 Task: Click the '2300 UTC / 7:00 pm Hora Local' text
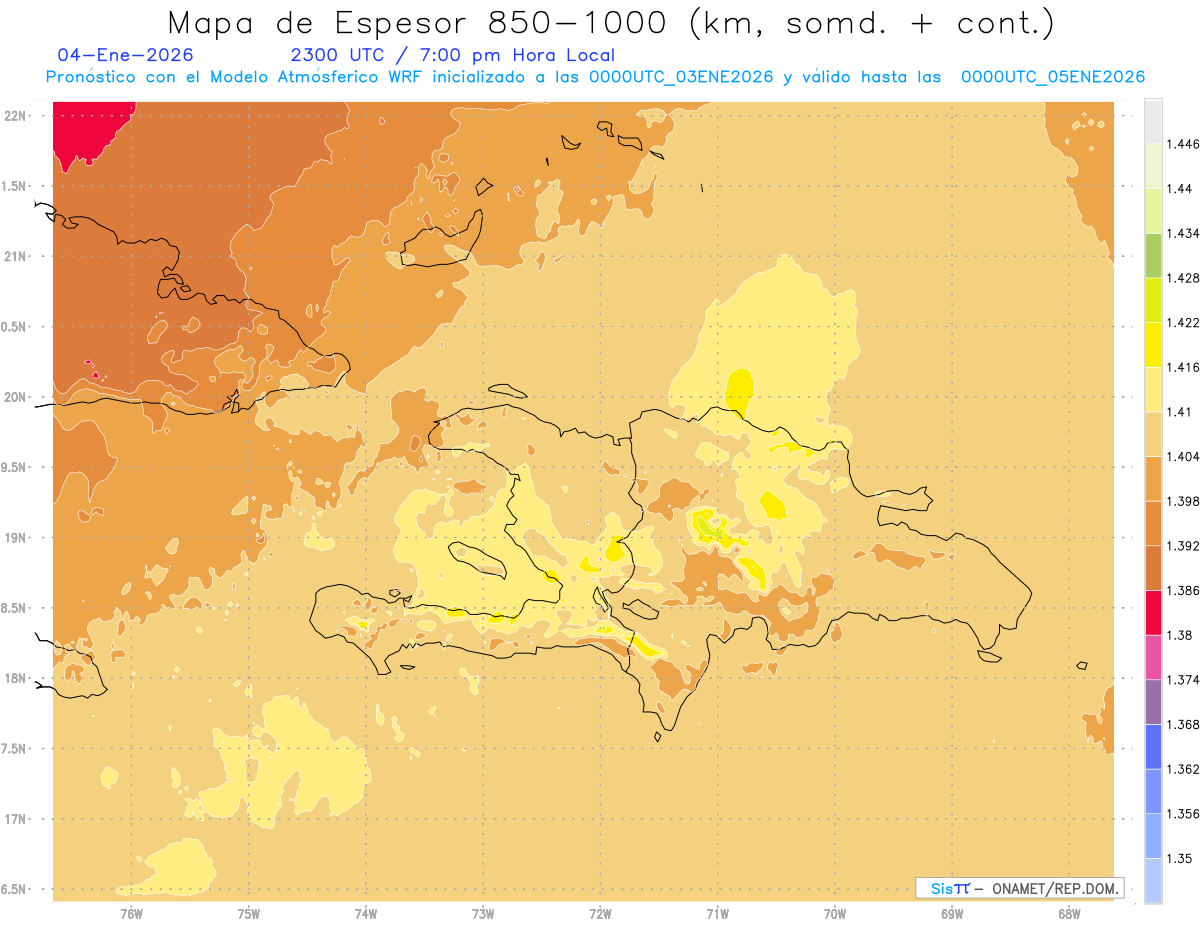point(452,55)
